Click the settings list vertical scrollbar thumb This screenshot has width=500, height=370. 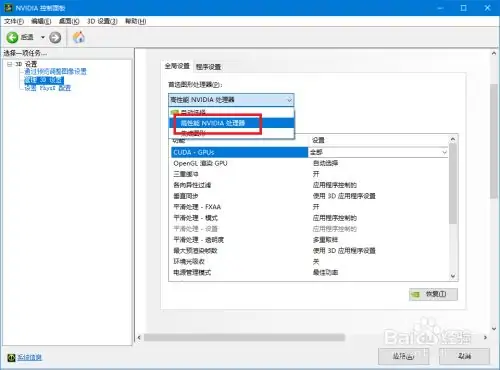(453, 183)
